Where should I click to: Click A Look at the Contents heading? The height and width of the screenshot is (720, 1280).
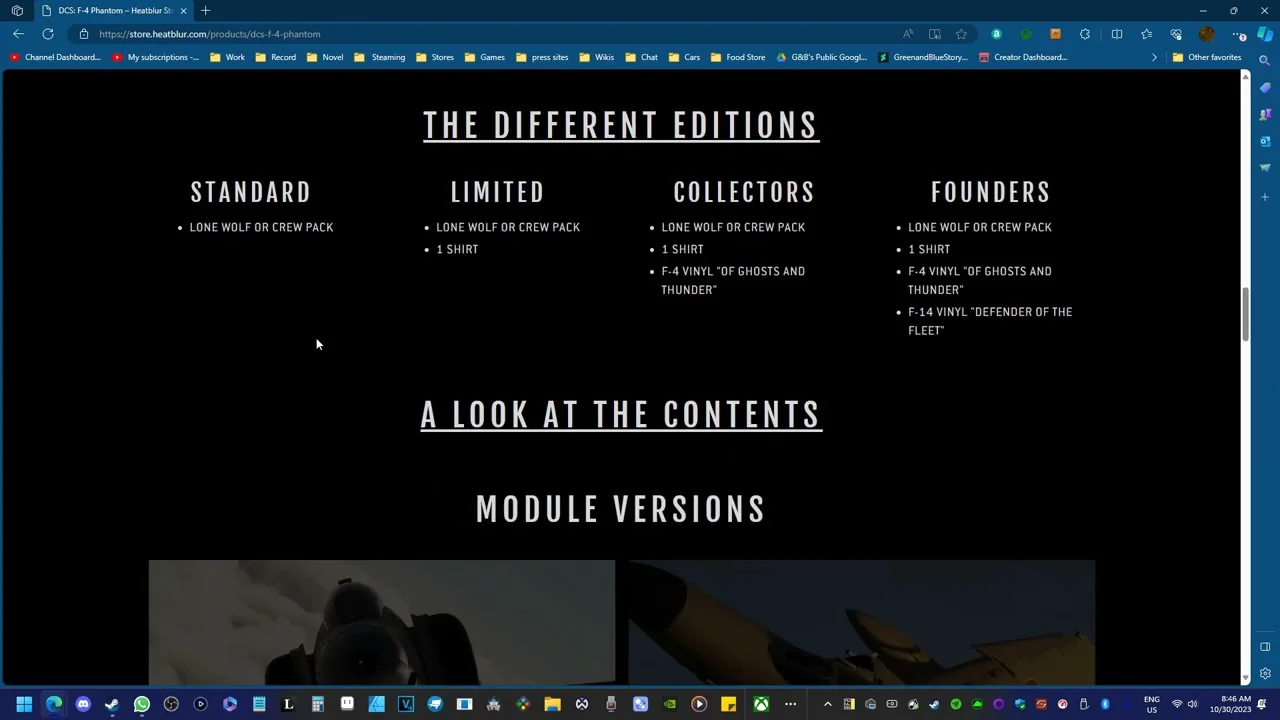pos(621,415)
